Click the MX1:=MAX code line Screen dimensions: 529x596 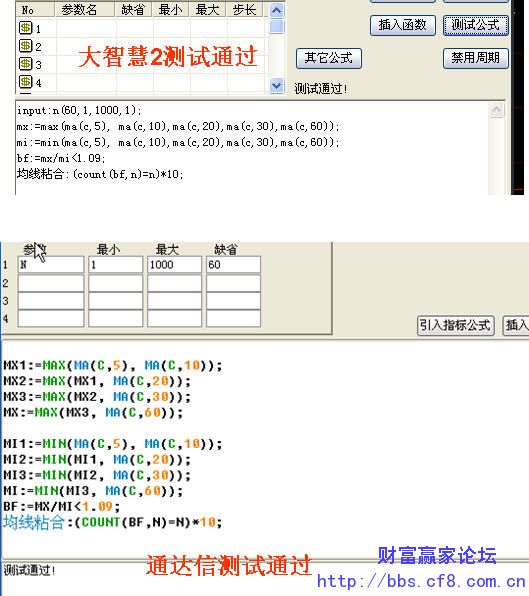tap(113, 366)
